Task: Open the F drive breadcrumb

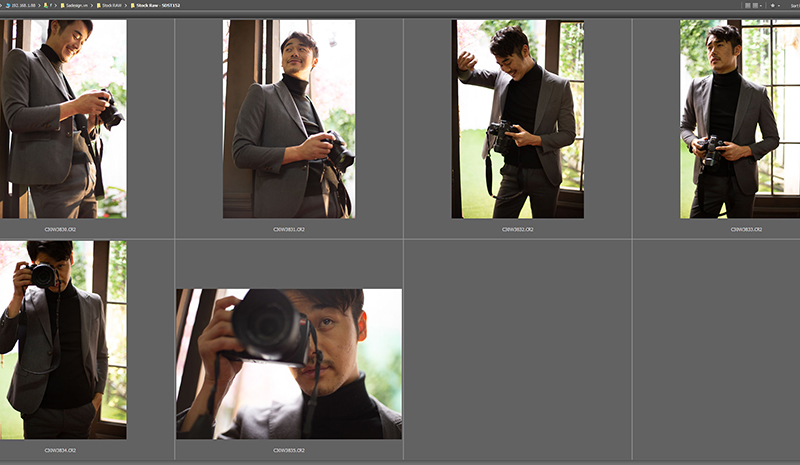Action: (x=48, y=5)
